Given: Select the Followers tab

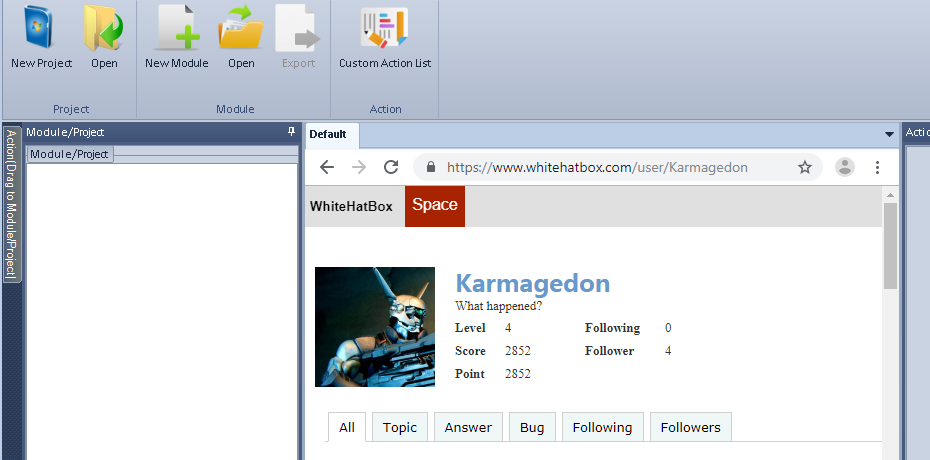Looking at the screenshot, I should 690,427.
